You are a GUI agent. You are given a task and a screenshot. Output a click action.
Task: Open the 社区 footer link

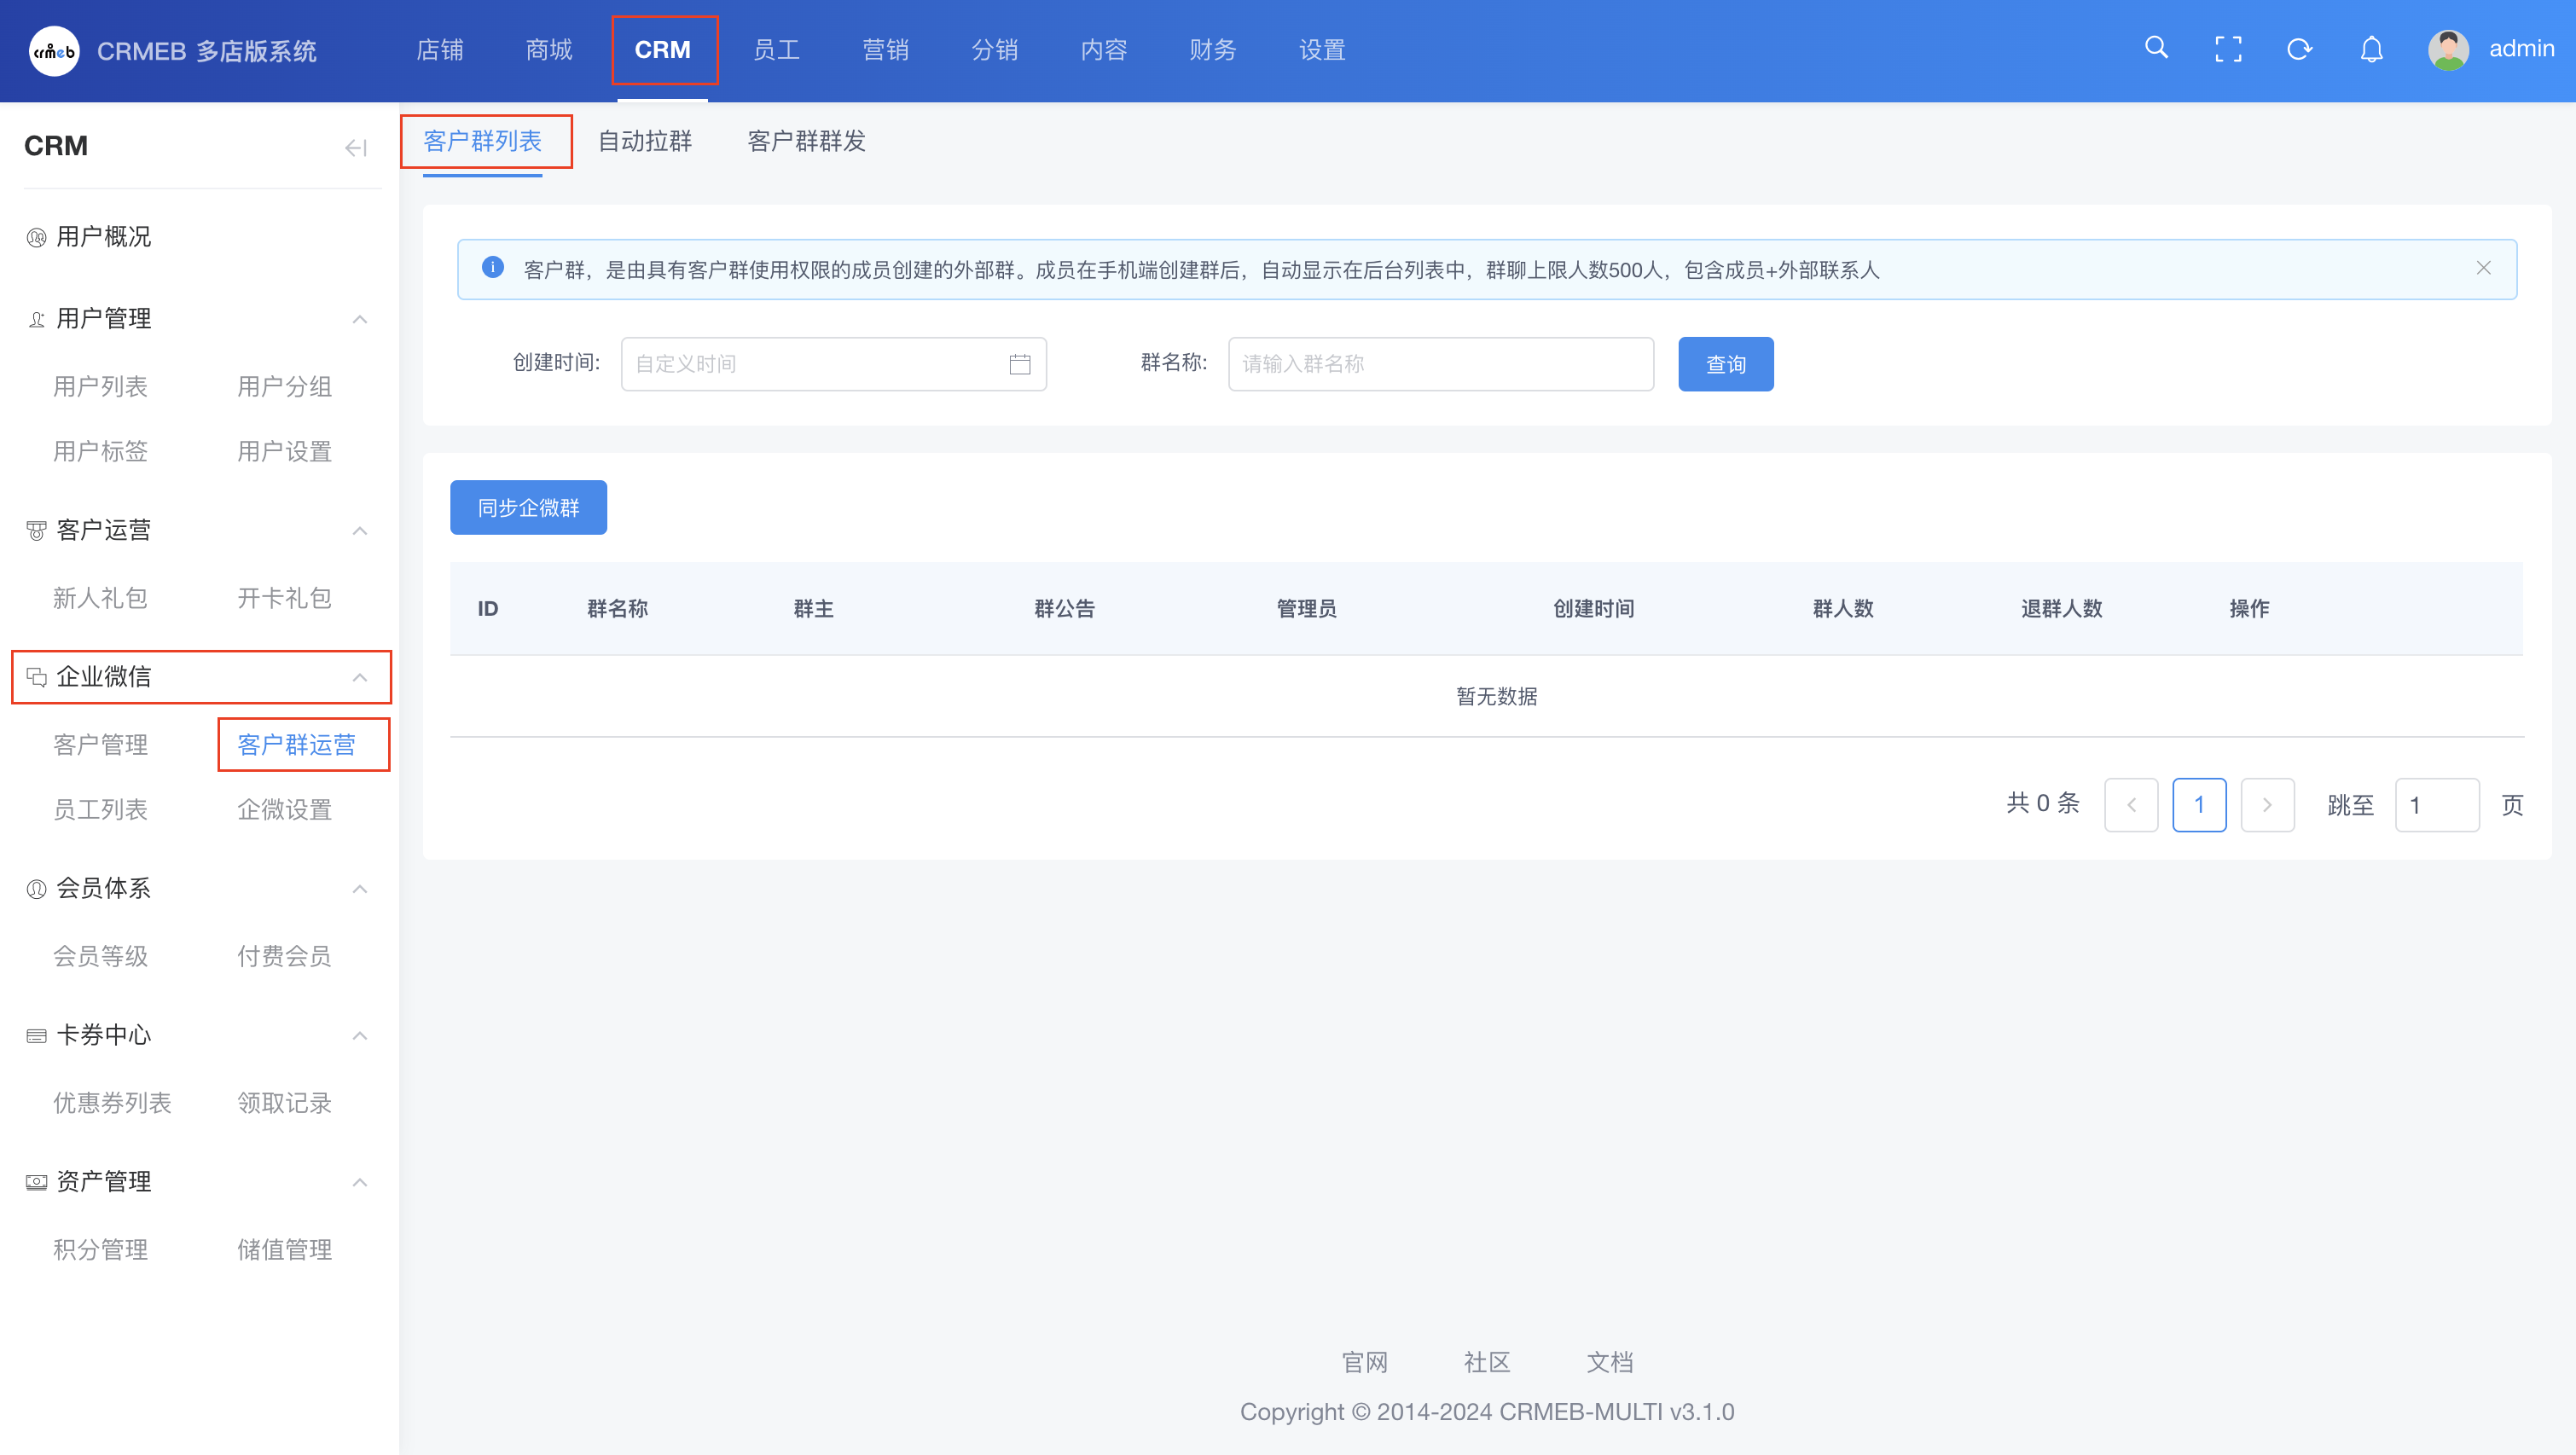(1487, 1362)
